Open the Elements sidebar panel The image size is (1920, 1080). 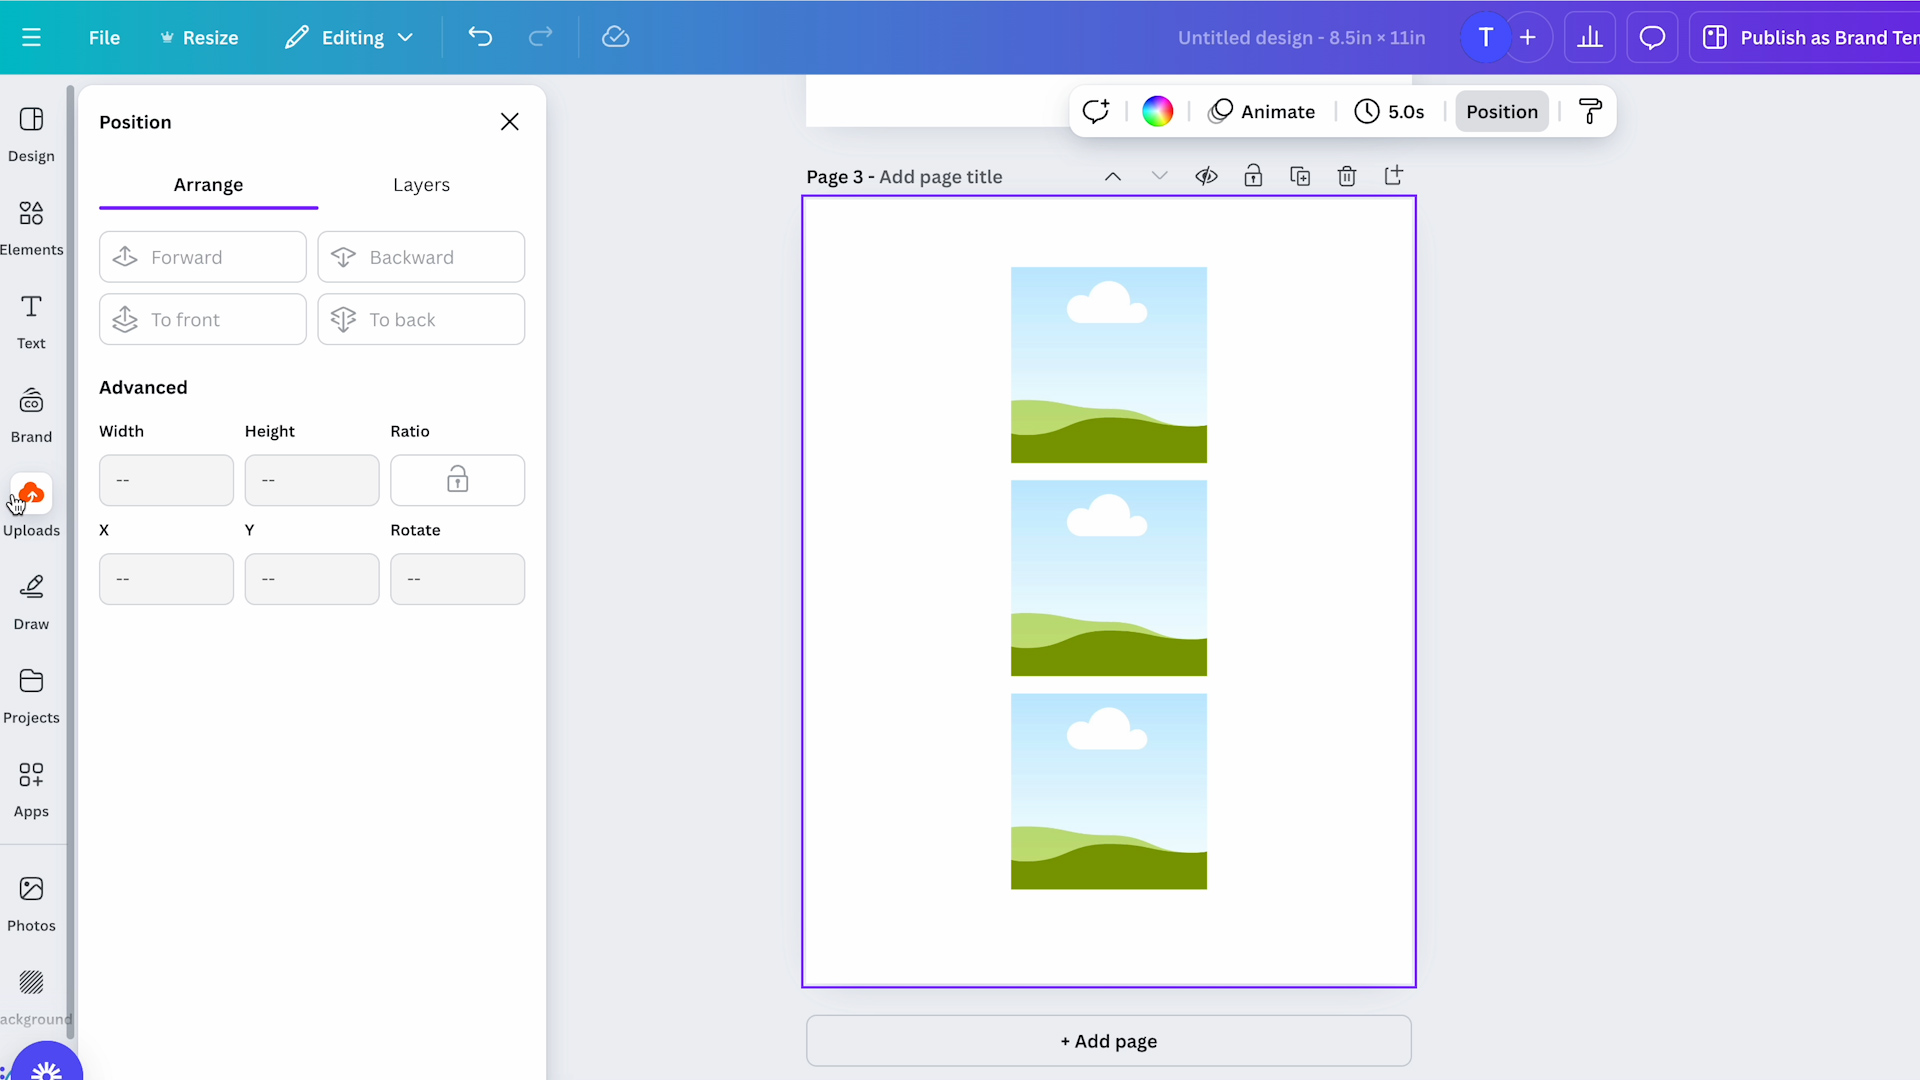[31, 228]
